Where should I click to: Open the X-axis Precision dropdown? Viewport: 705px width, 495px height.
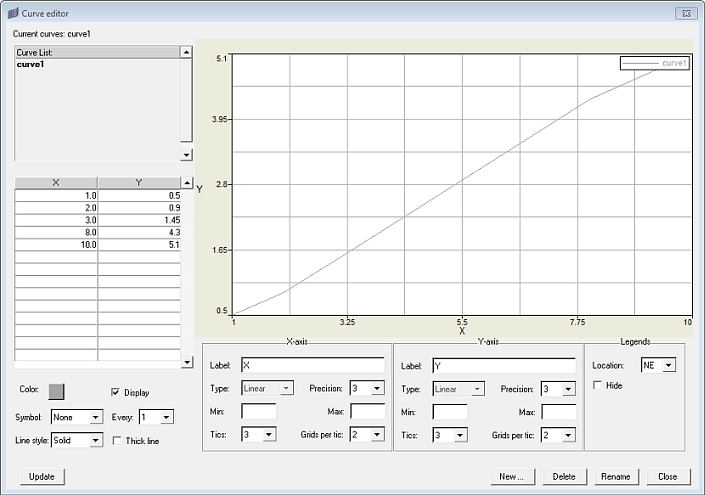(377, 388)
